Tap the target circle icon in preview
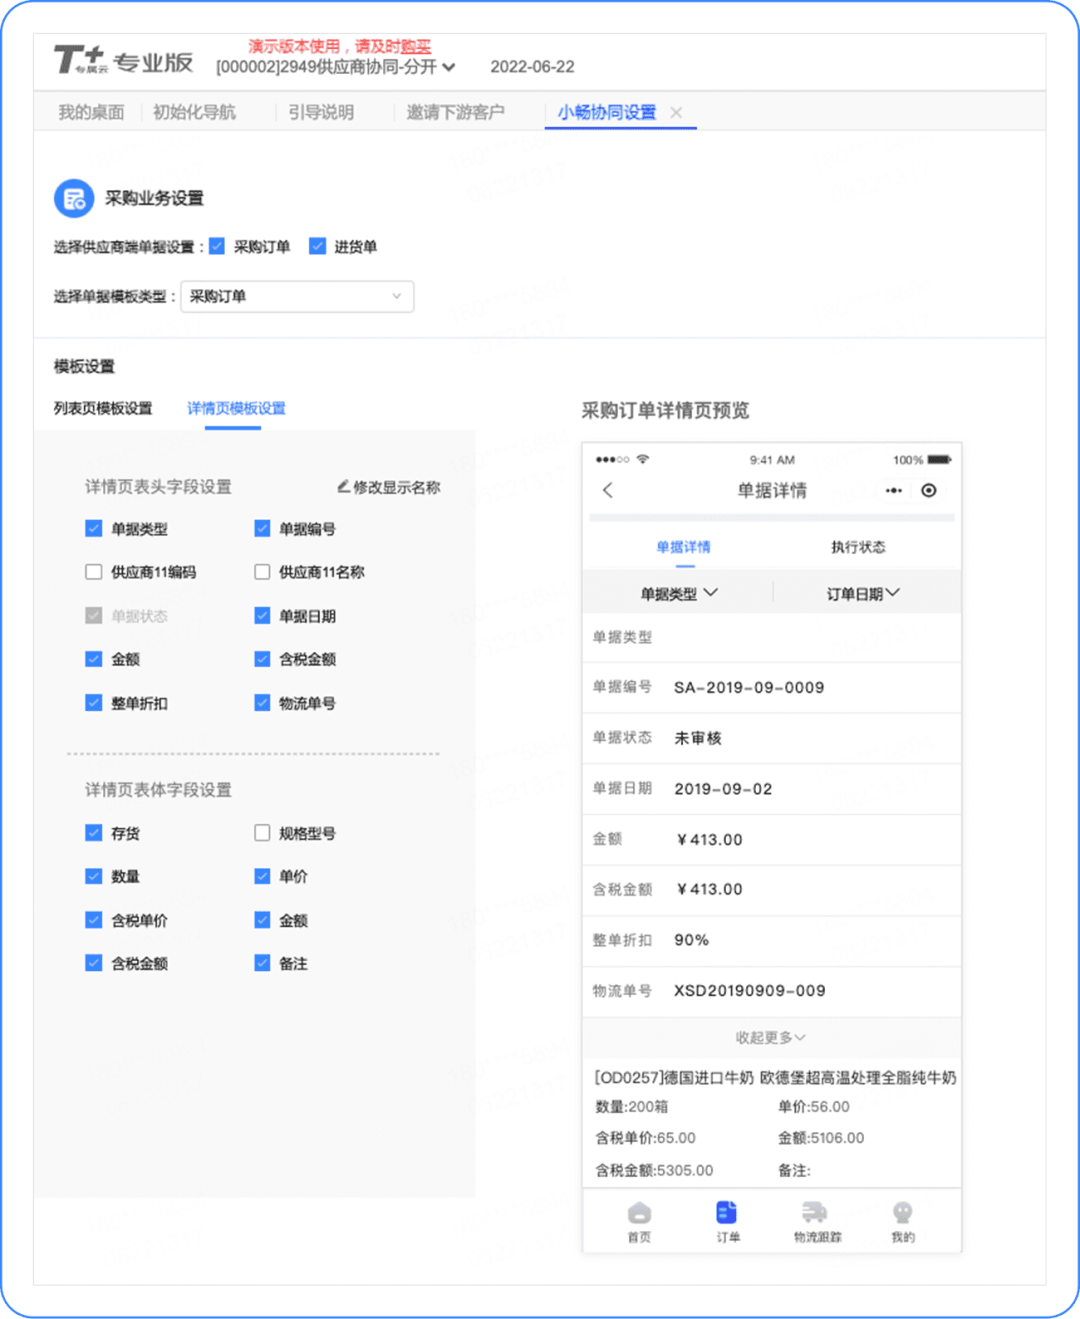The height and width of the screenshot is (1319, 1080). (x=929, y=490)
